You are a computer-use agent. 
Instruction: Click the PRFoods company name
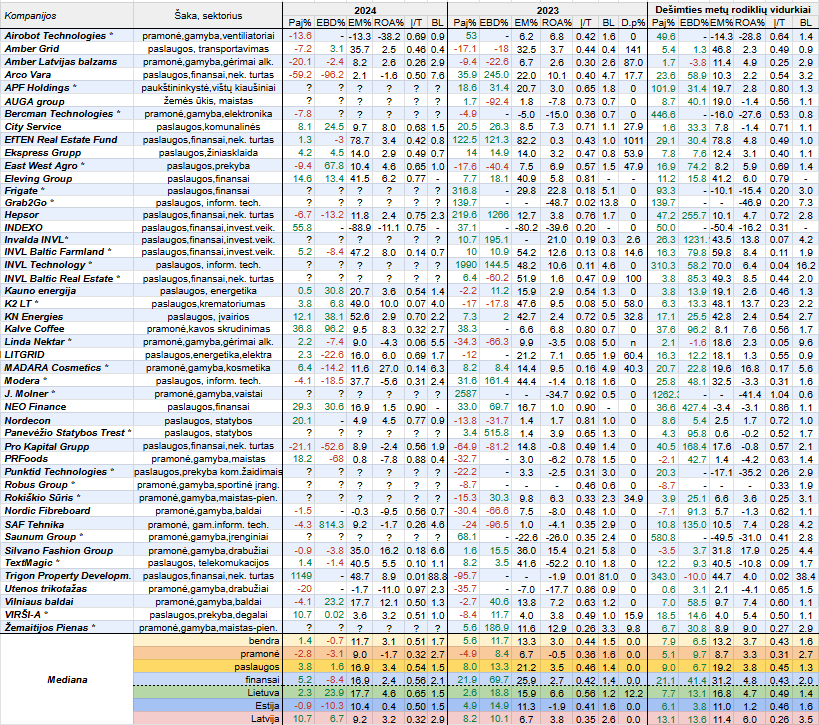pyautogui.click(x=26, y=459)
